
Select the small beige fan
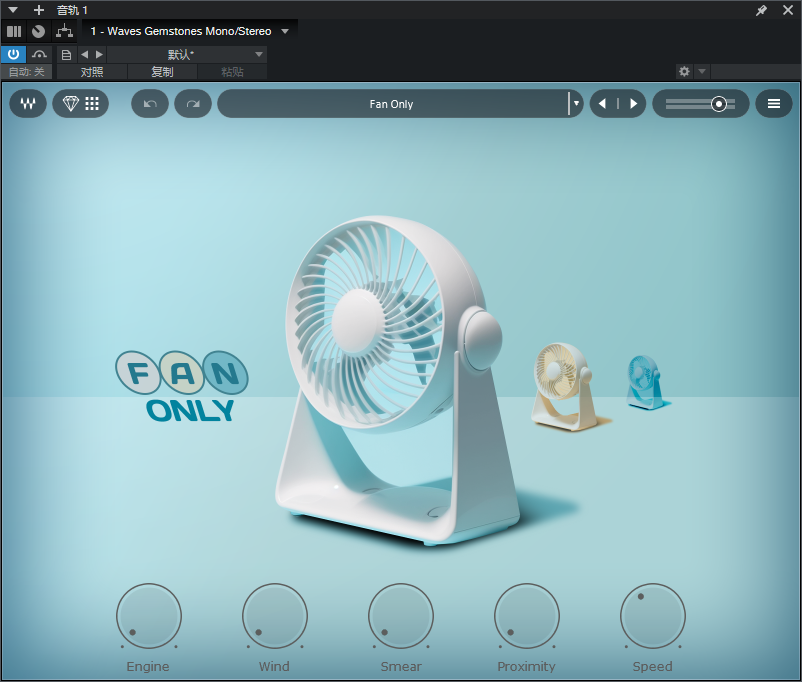pyautogui.click(x=563, y=386)
